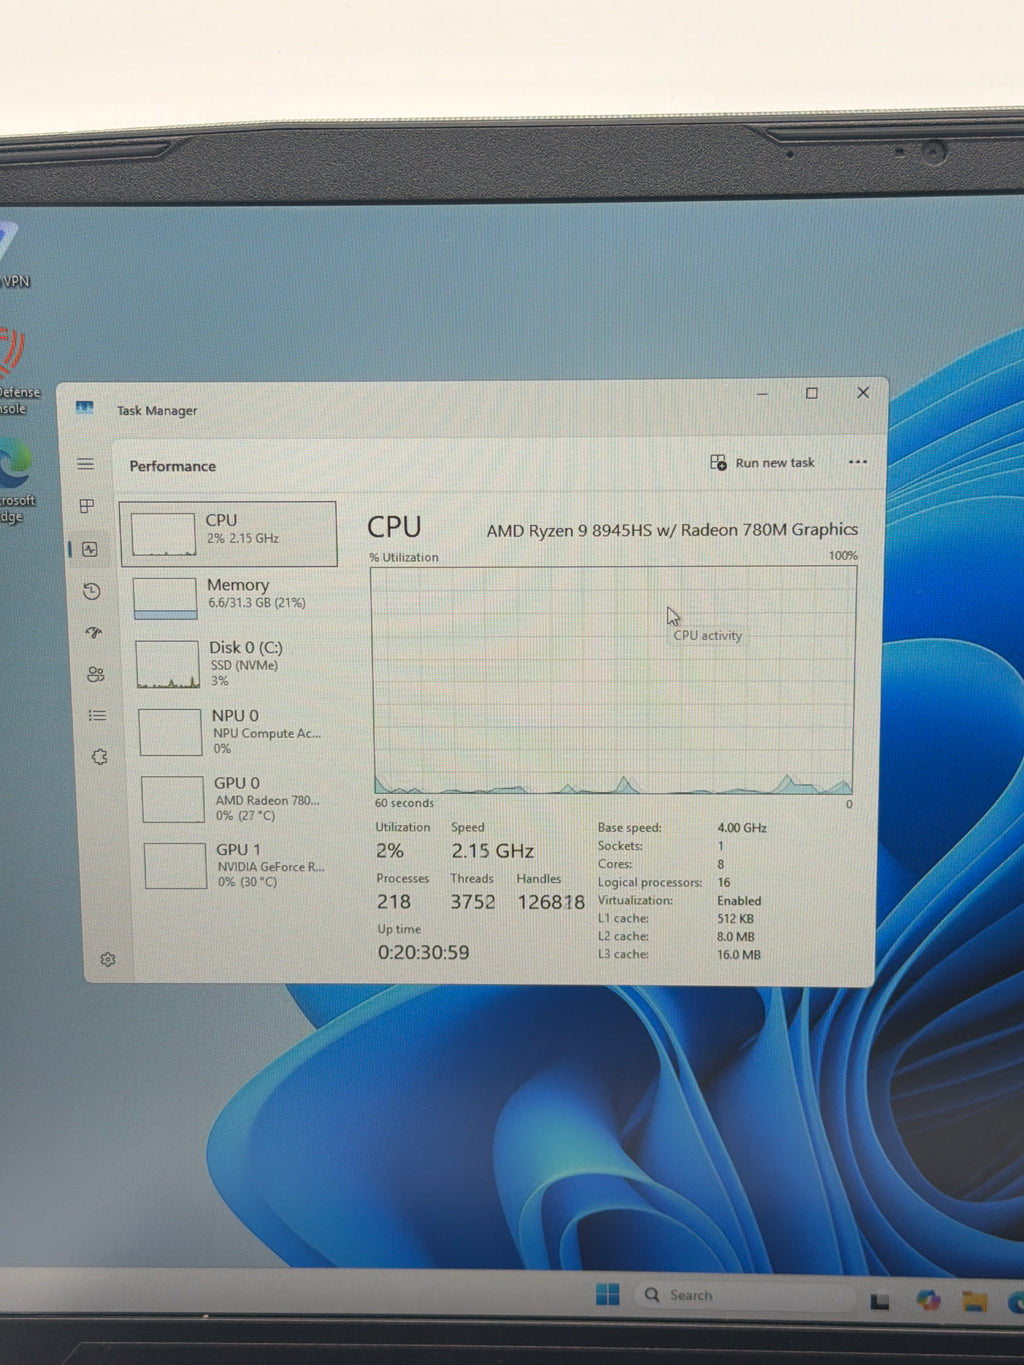Select the Performance page icon in sidebar
Image resolution: width=1024 pixels, height=1365 pixels.
tap(90, 549)
